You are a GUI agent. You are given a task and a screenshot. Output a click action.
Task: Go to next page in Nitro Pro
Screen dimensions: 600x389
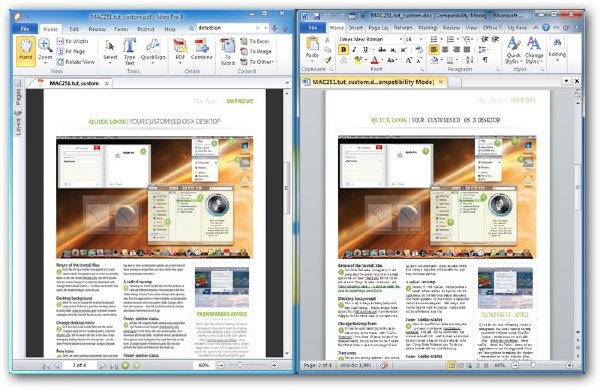point(102,365)
